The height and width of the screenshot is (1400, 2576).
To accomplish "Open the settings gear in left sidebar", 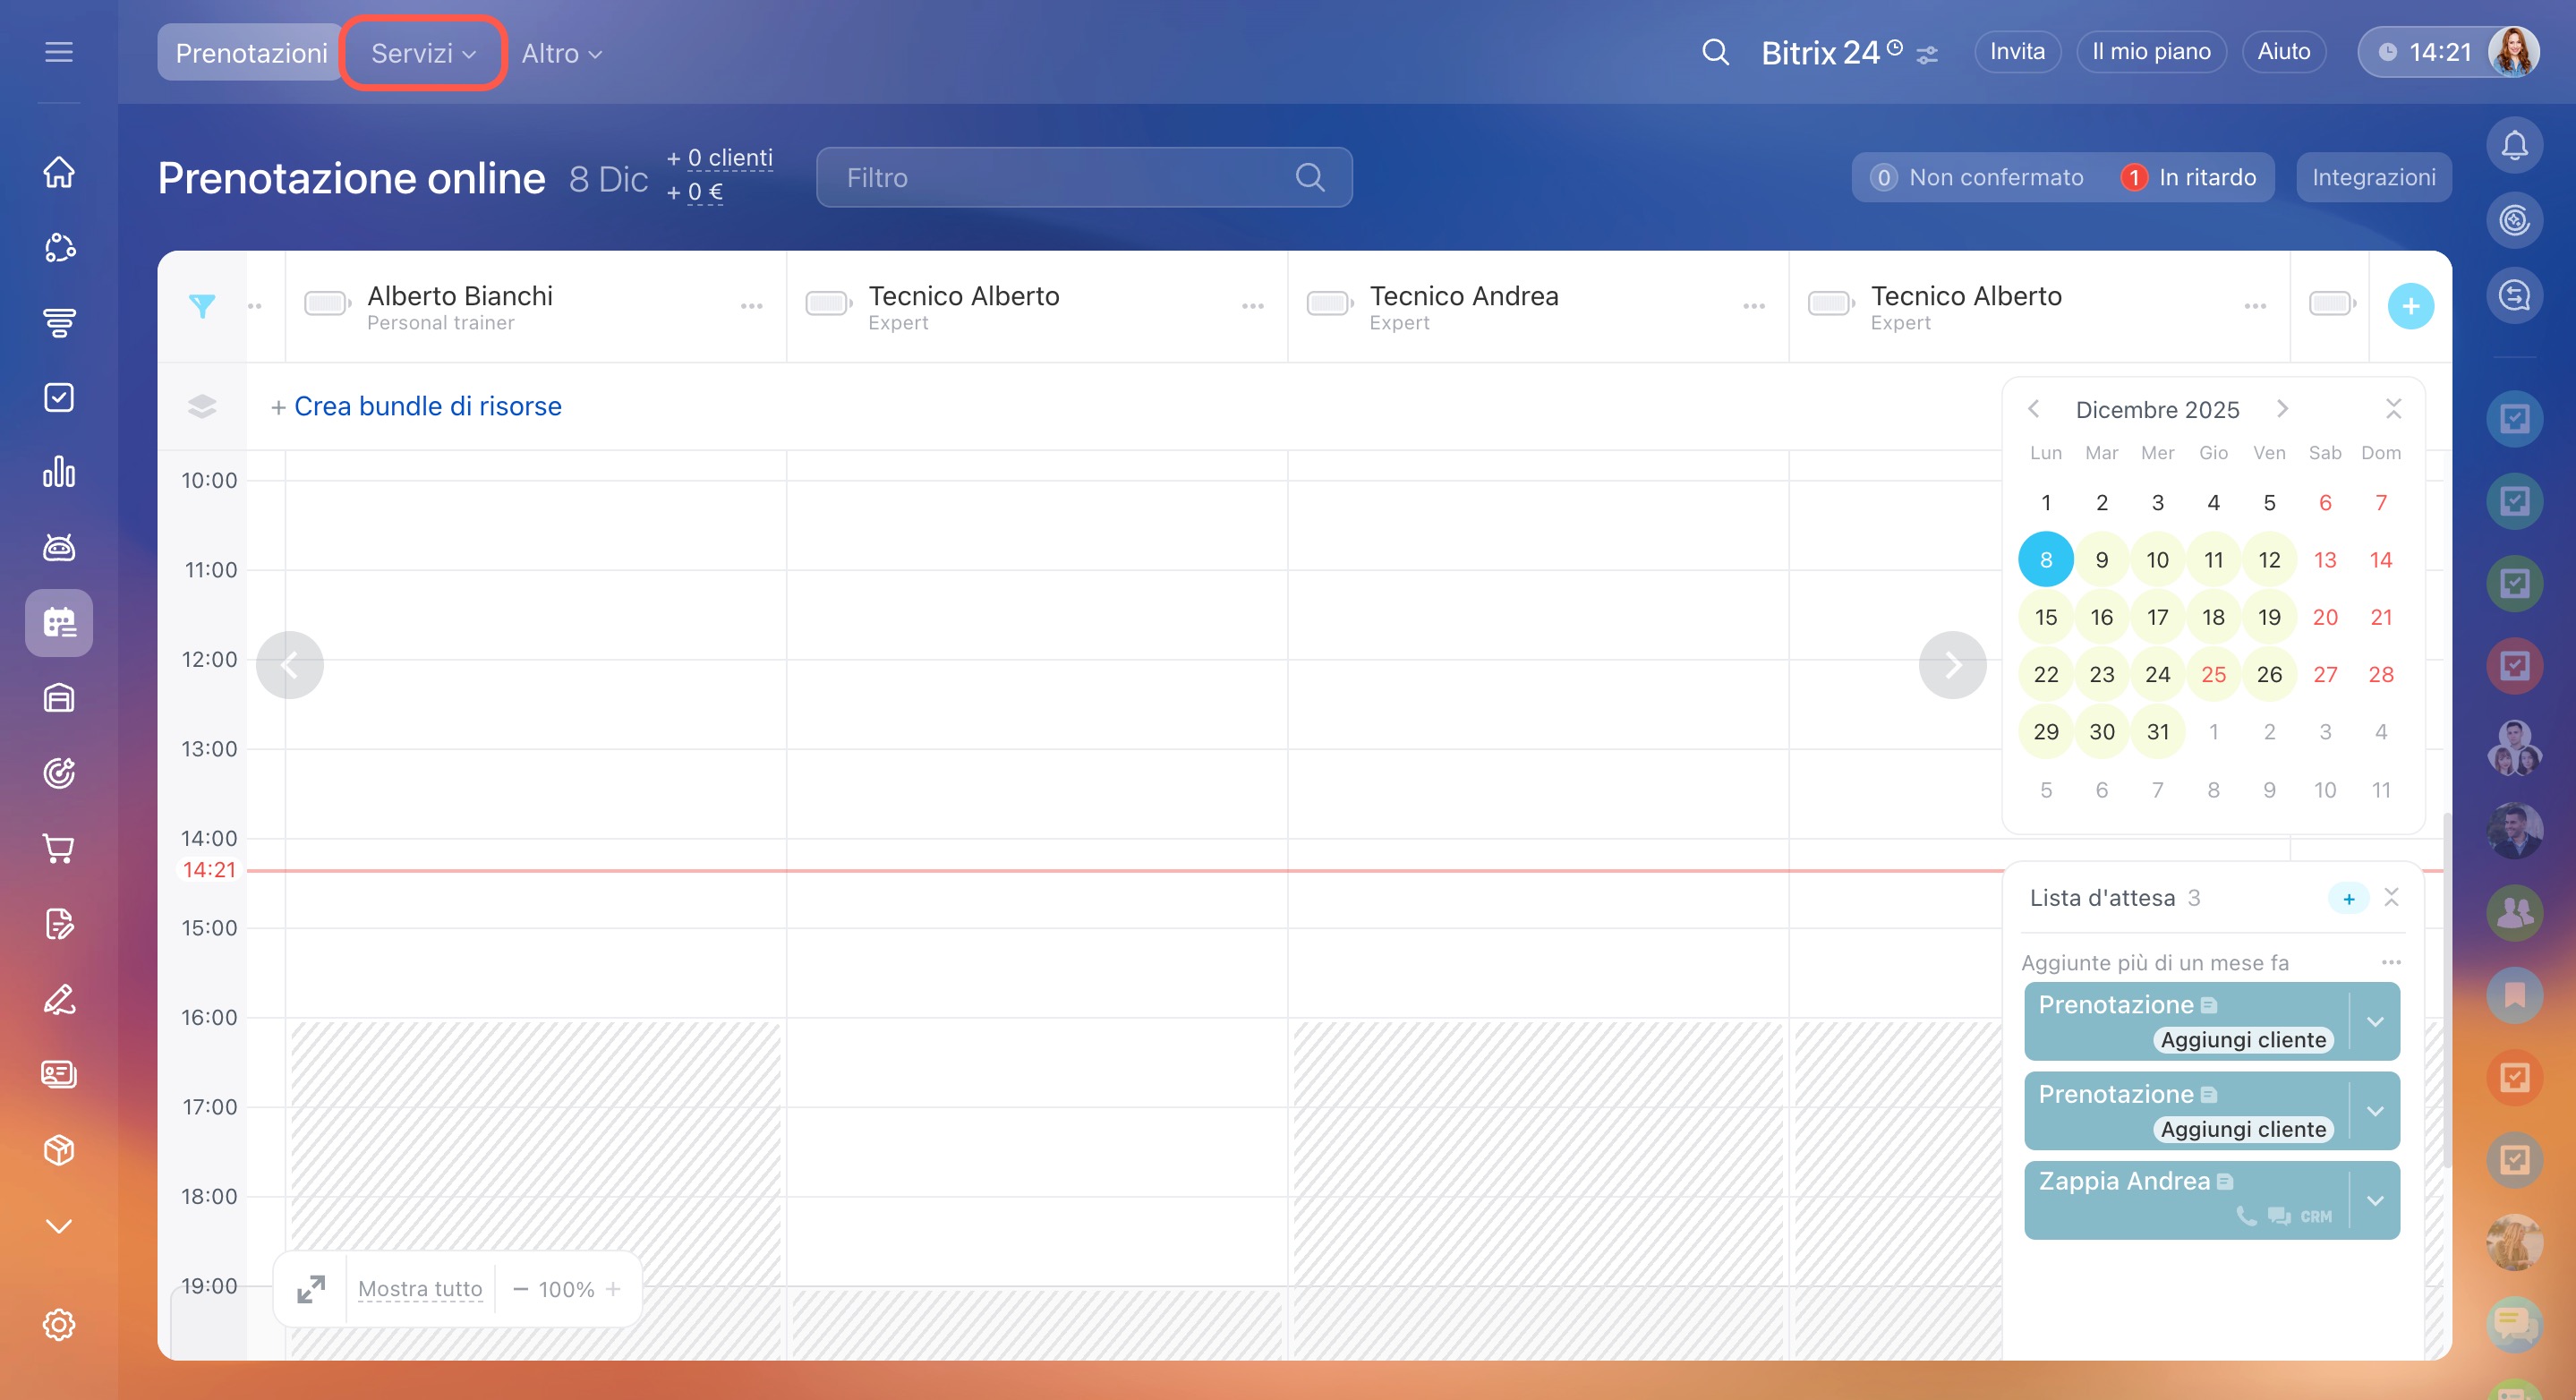I will pyautogui.click(x=59, y=1325).
